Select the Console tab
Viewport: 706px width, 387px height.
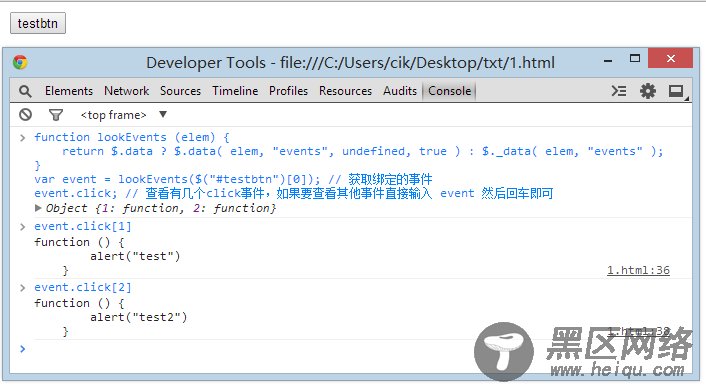[449, 91]
